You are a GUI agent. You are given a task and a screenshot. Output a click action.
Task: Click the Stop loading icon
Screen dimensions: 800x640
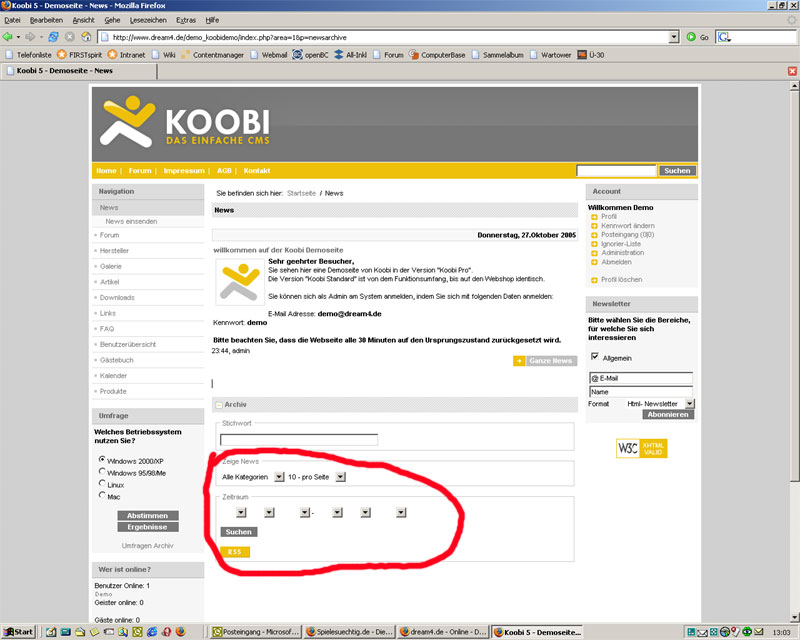click(70, 37)
